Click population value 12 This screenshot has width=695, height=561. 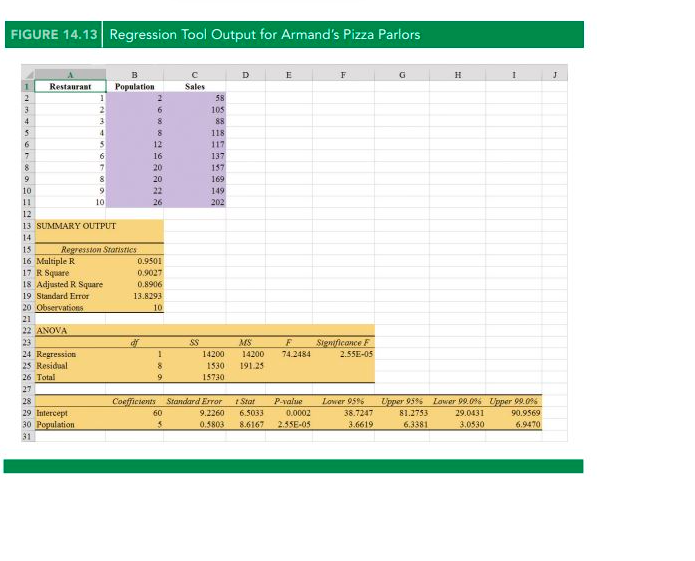(157, 144)
